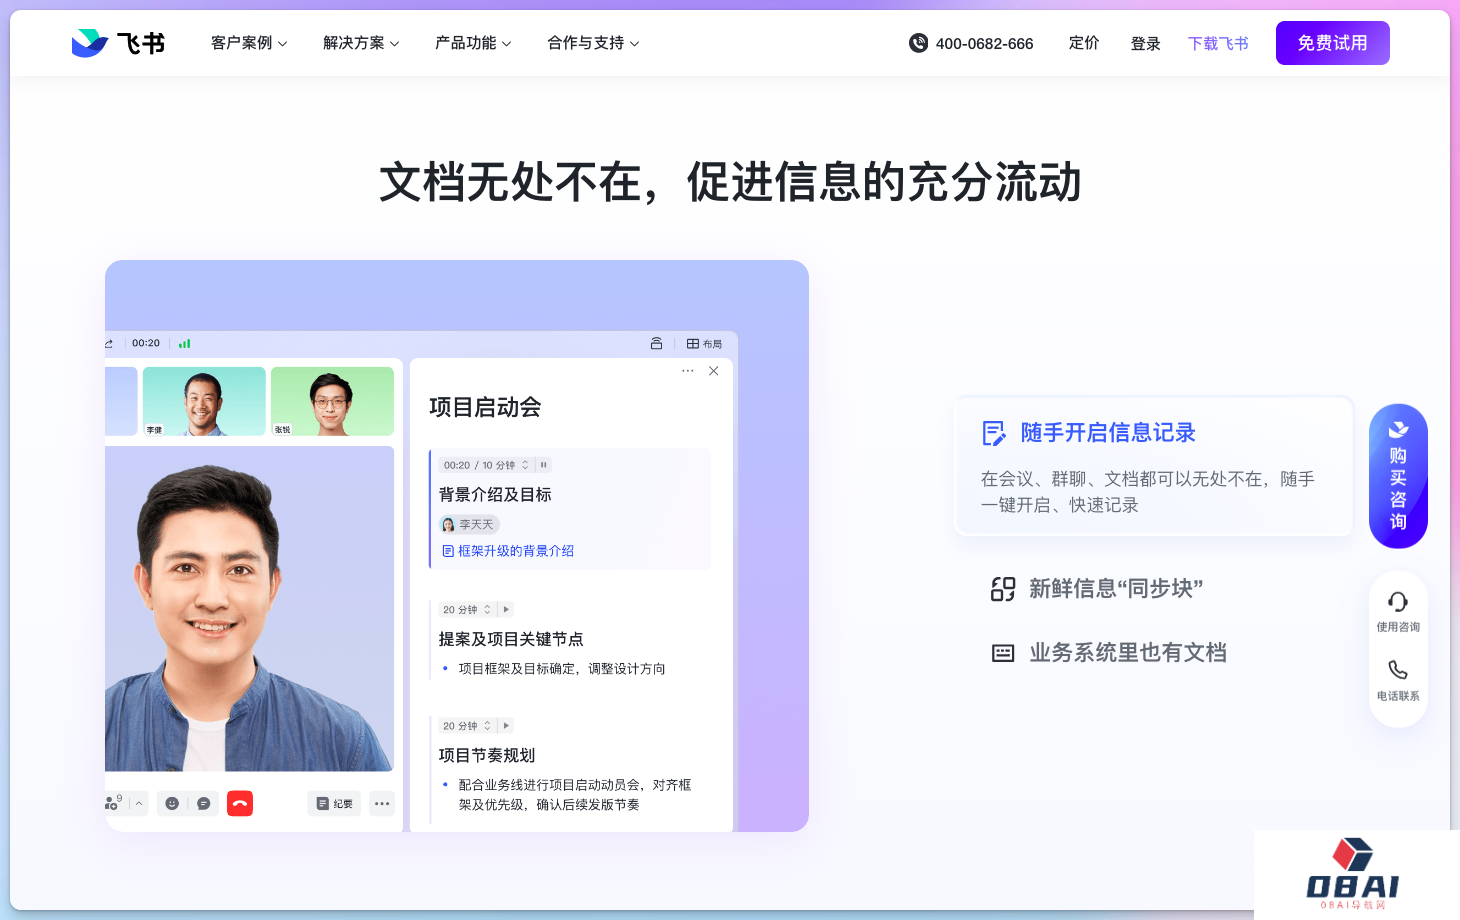Open the 合作与支持 menu

pyautogui.click(x=593, y=43)
